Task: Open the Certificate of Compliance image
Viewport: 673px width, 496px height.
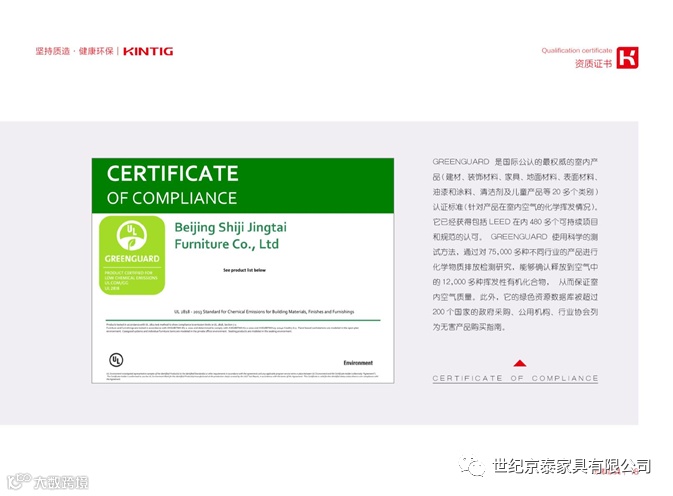Action: [243, 270]
